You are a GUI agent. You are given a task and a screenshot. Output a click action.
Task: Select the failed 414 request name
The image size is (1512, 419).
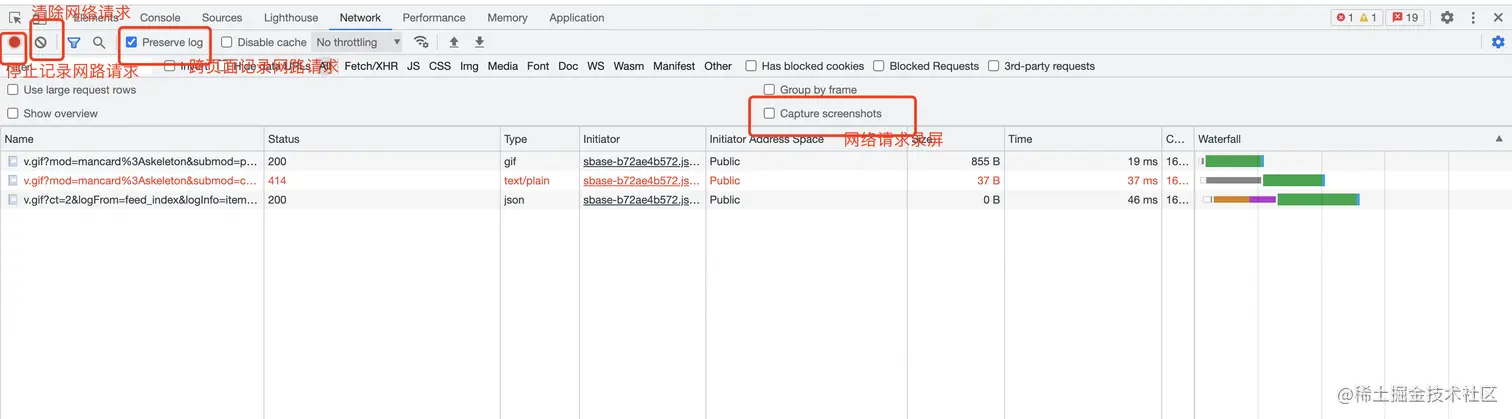(140, 181)
